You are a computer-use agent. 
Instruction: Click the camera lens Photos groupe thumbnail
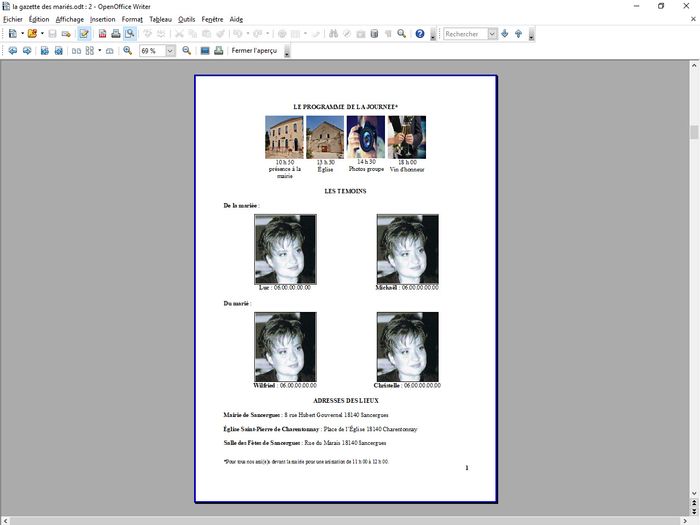click(x=366, y=137)
